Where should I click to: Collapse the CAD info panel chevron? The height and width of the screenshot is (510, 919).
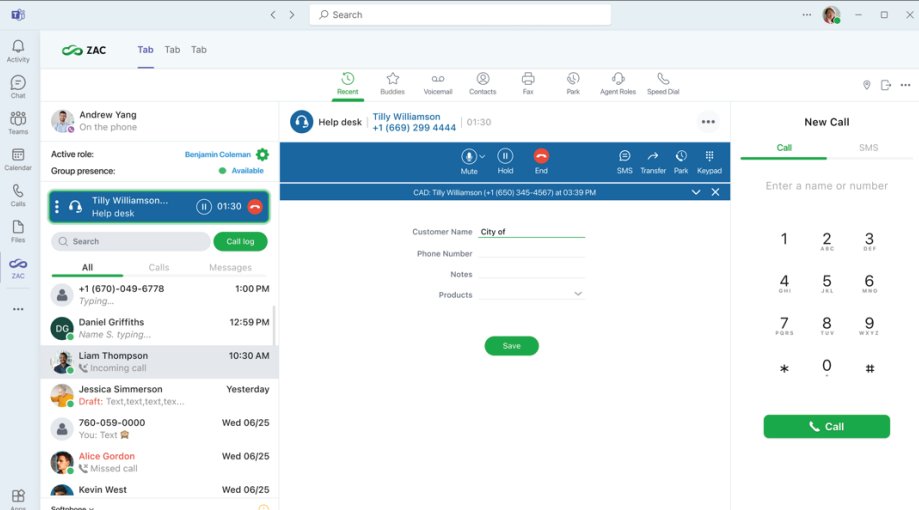[696, 192]
